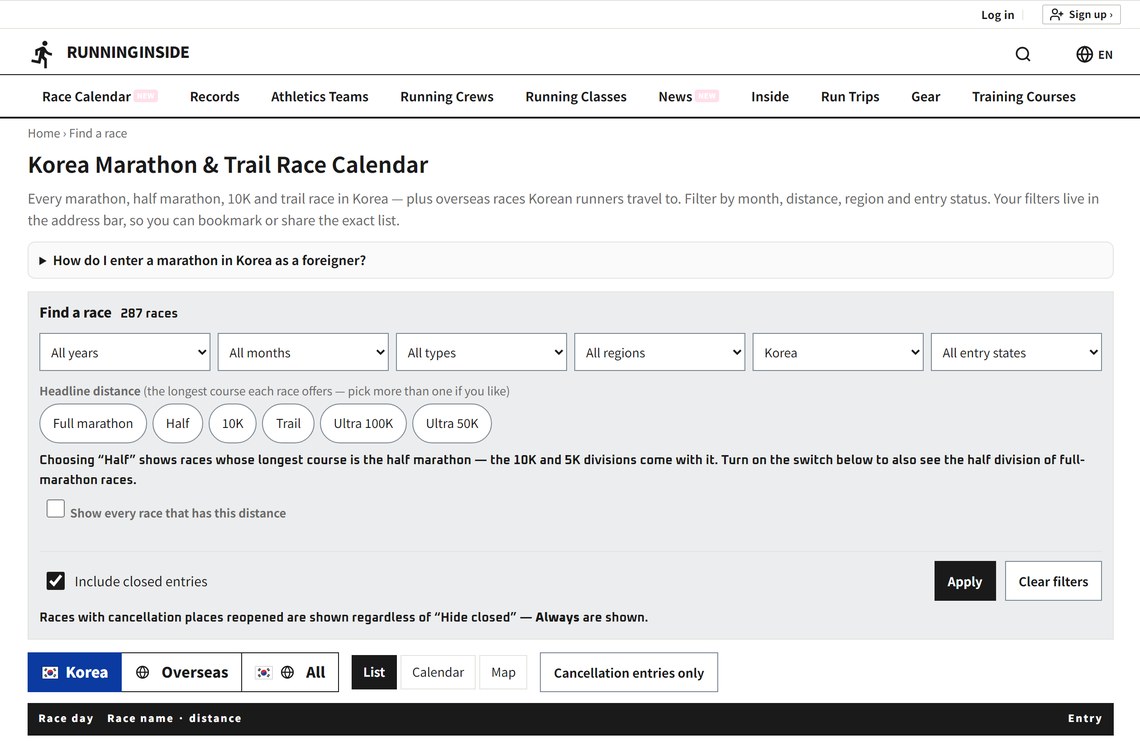1140x741 pixels.
Task: Switch to the All races tab
Action: [x=290, y=673]
